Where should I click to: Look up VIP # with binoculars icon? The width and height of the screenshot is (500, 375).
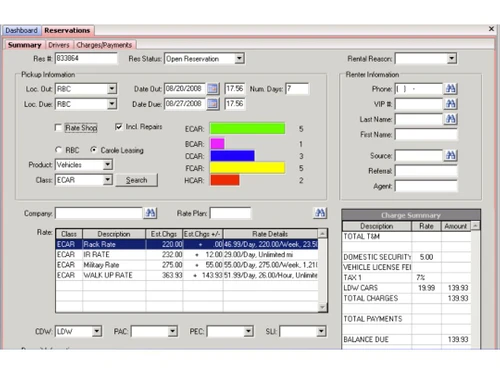(451, 104)
